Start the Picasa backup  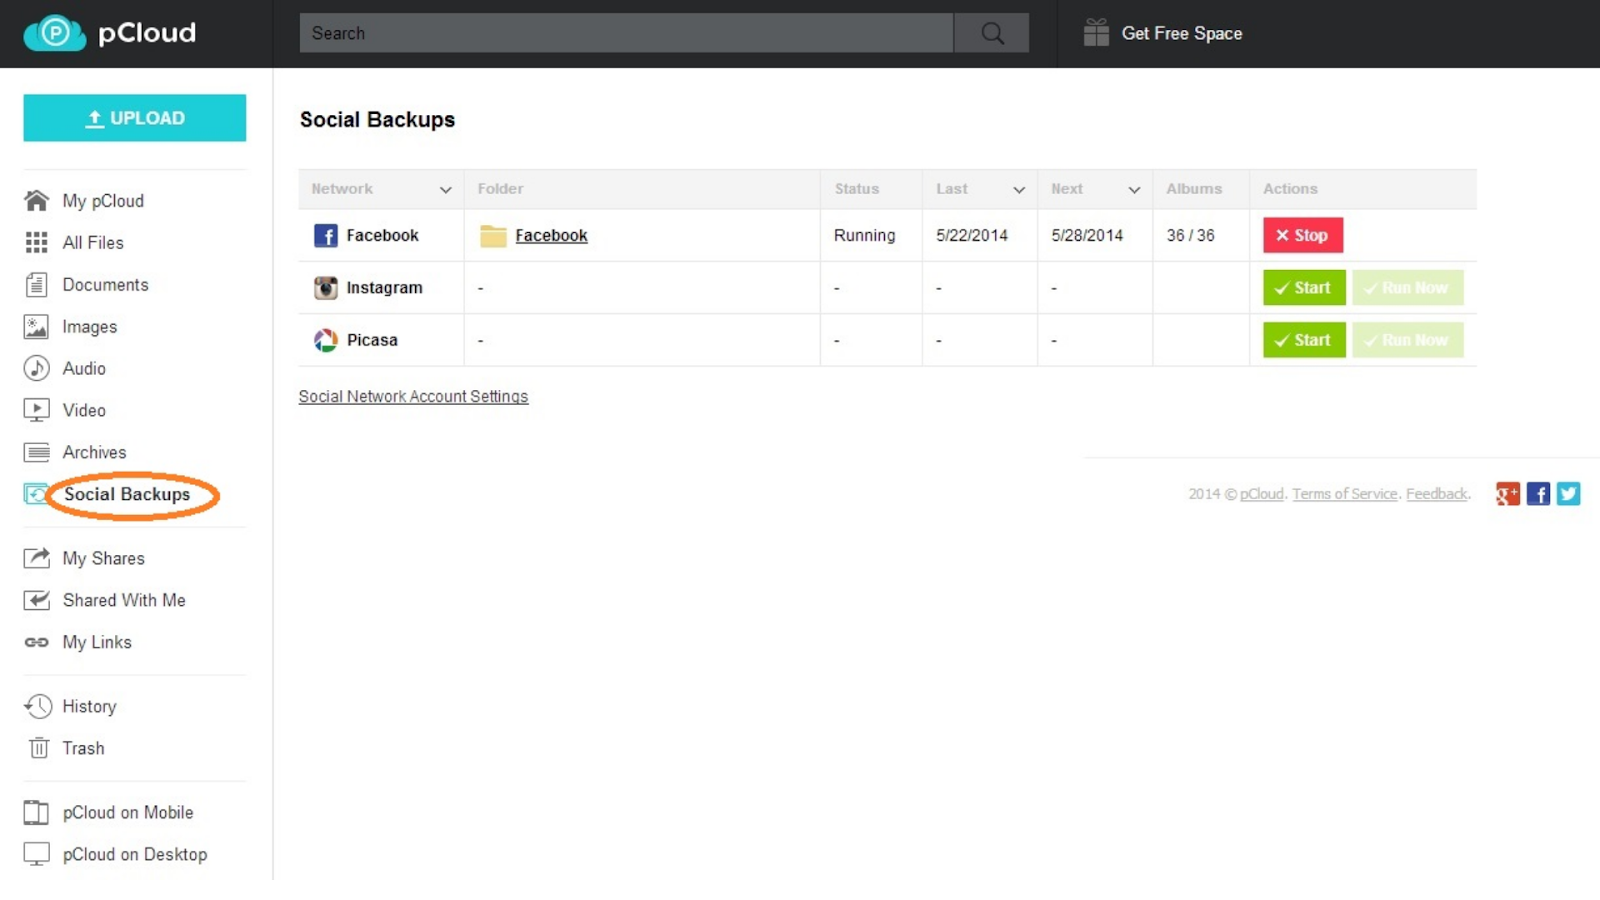(1304, 340)
